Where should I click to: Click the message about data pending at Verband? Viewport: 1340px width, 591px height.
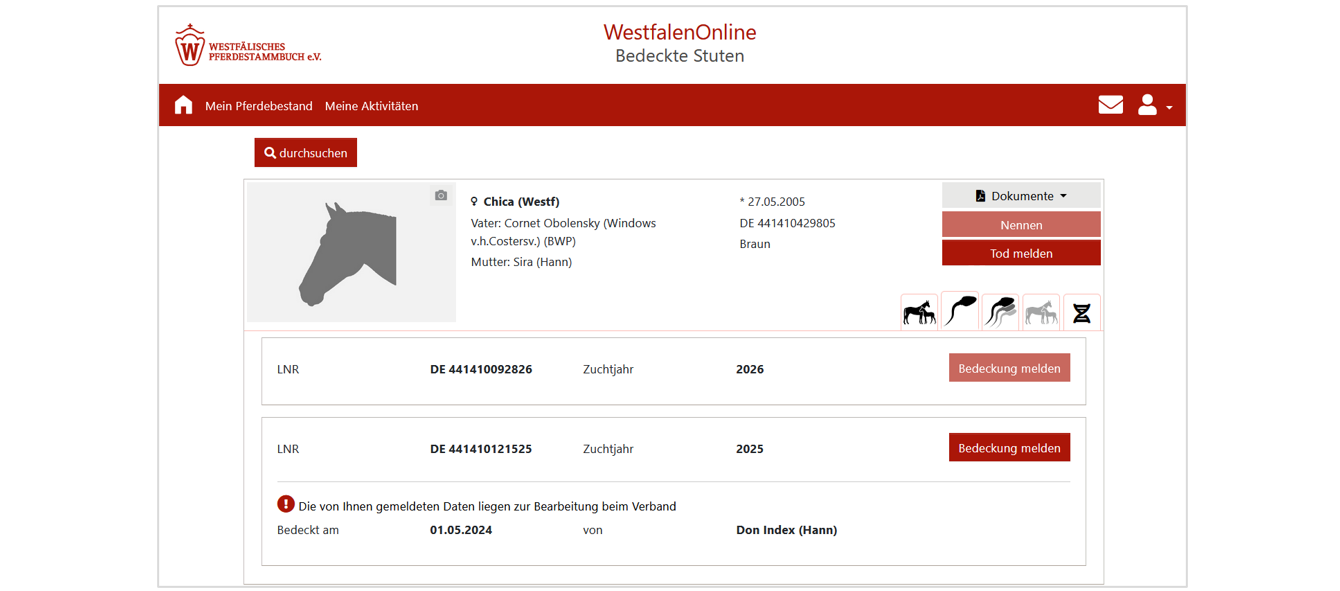point(487,506)
